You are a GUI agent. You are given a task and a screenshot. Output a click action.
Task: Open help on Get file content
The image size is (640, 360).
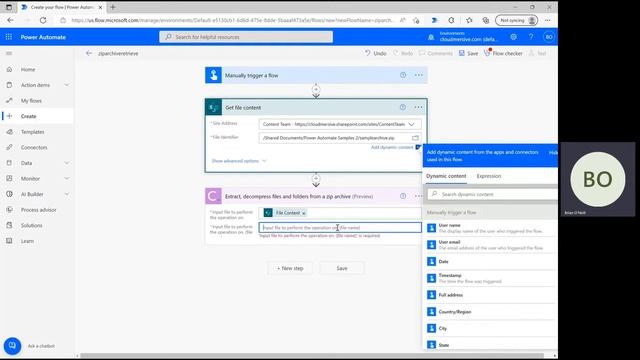tap(403, 107)
